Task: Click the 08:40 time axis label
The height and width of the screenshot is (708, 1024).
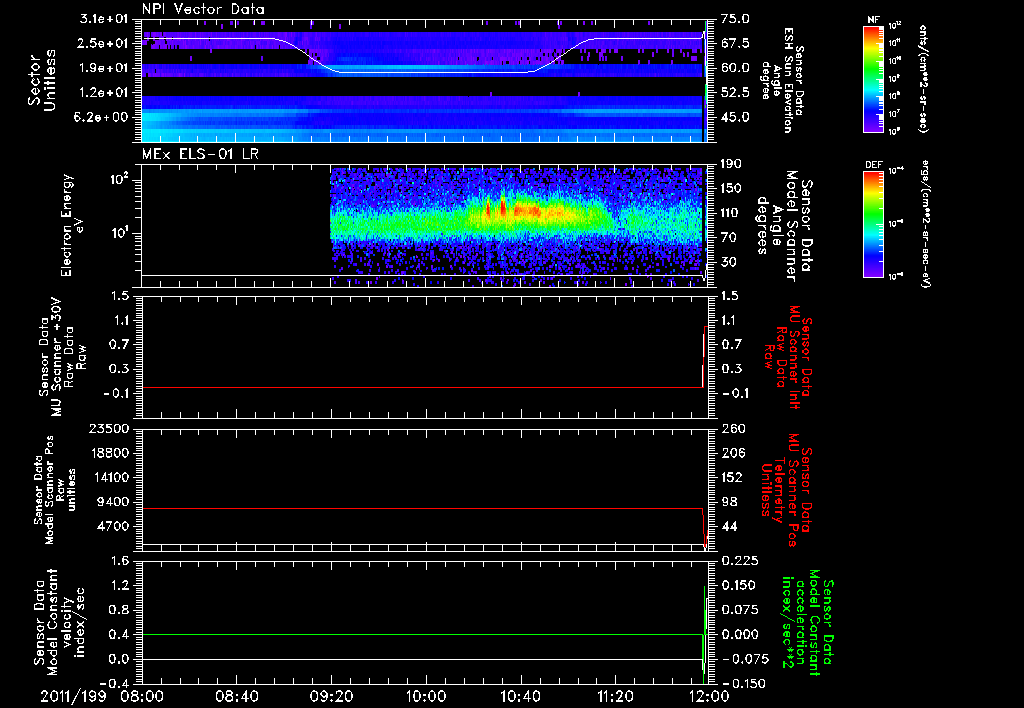Action: tap(237, 696)
